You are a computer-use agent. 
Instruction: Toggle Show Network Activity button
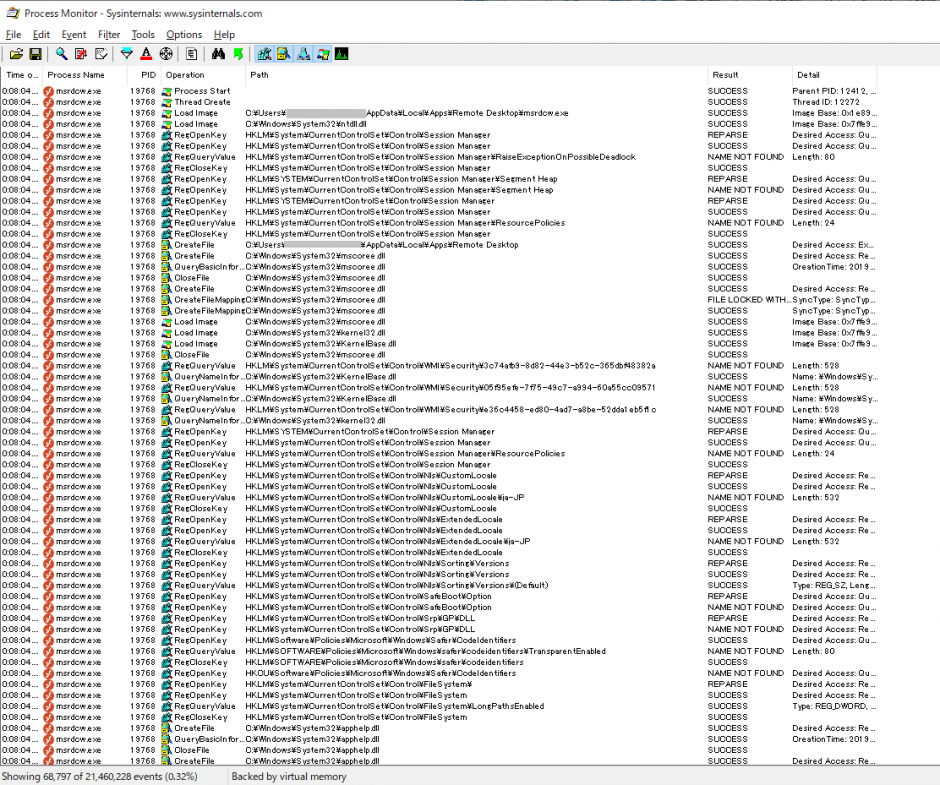(x=303, y=54)
